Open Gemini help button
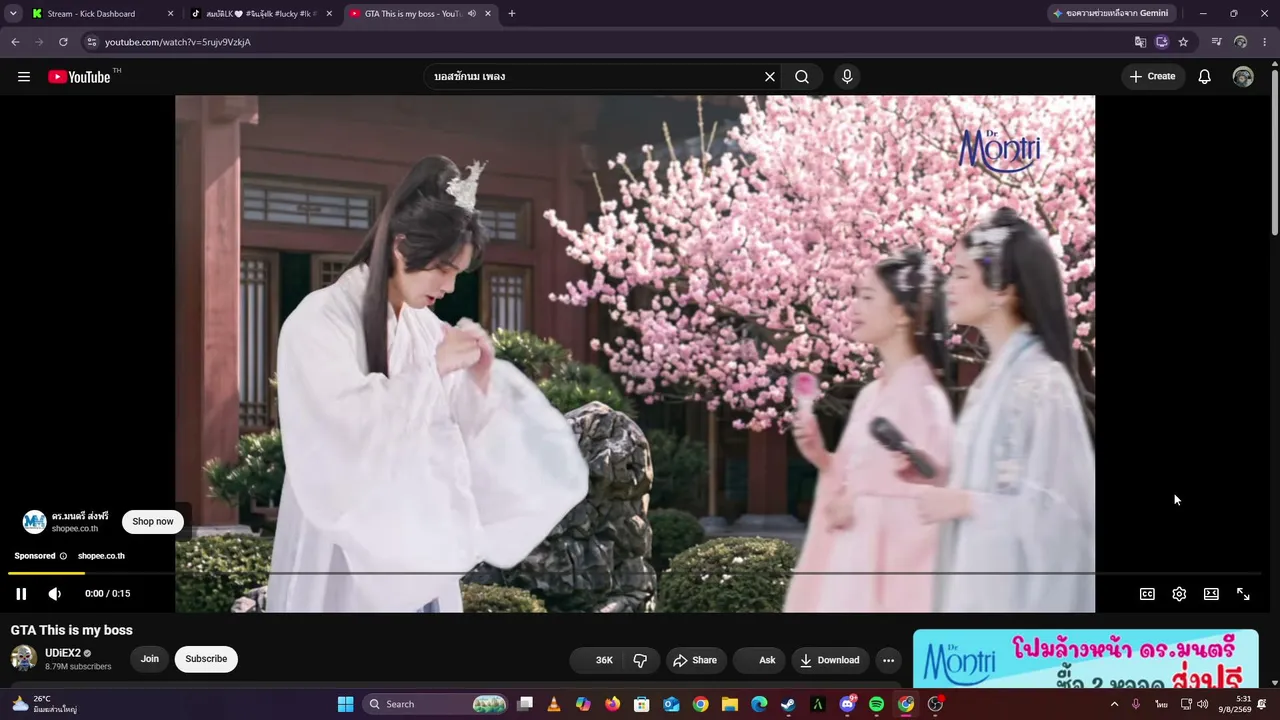Screen dimensions: 1280x720 click(x=1111, y=14)
